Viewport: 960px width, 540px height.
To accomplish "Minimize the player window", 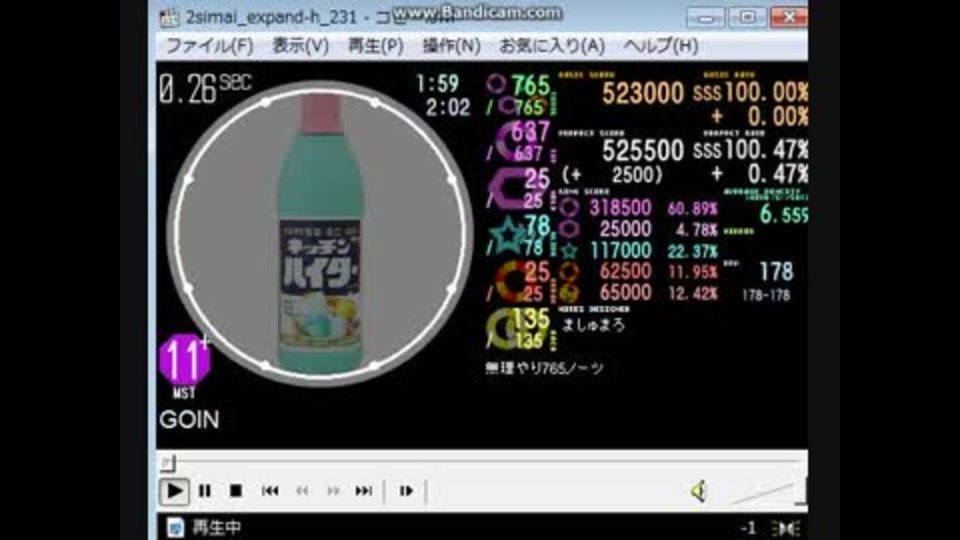I will click(x=706, y=17).
